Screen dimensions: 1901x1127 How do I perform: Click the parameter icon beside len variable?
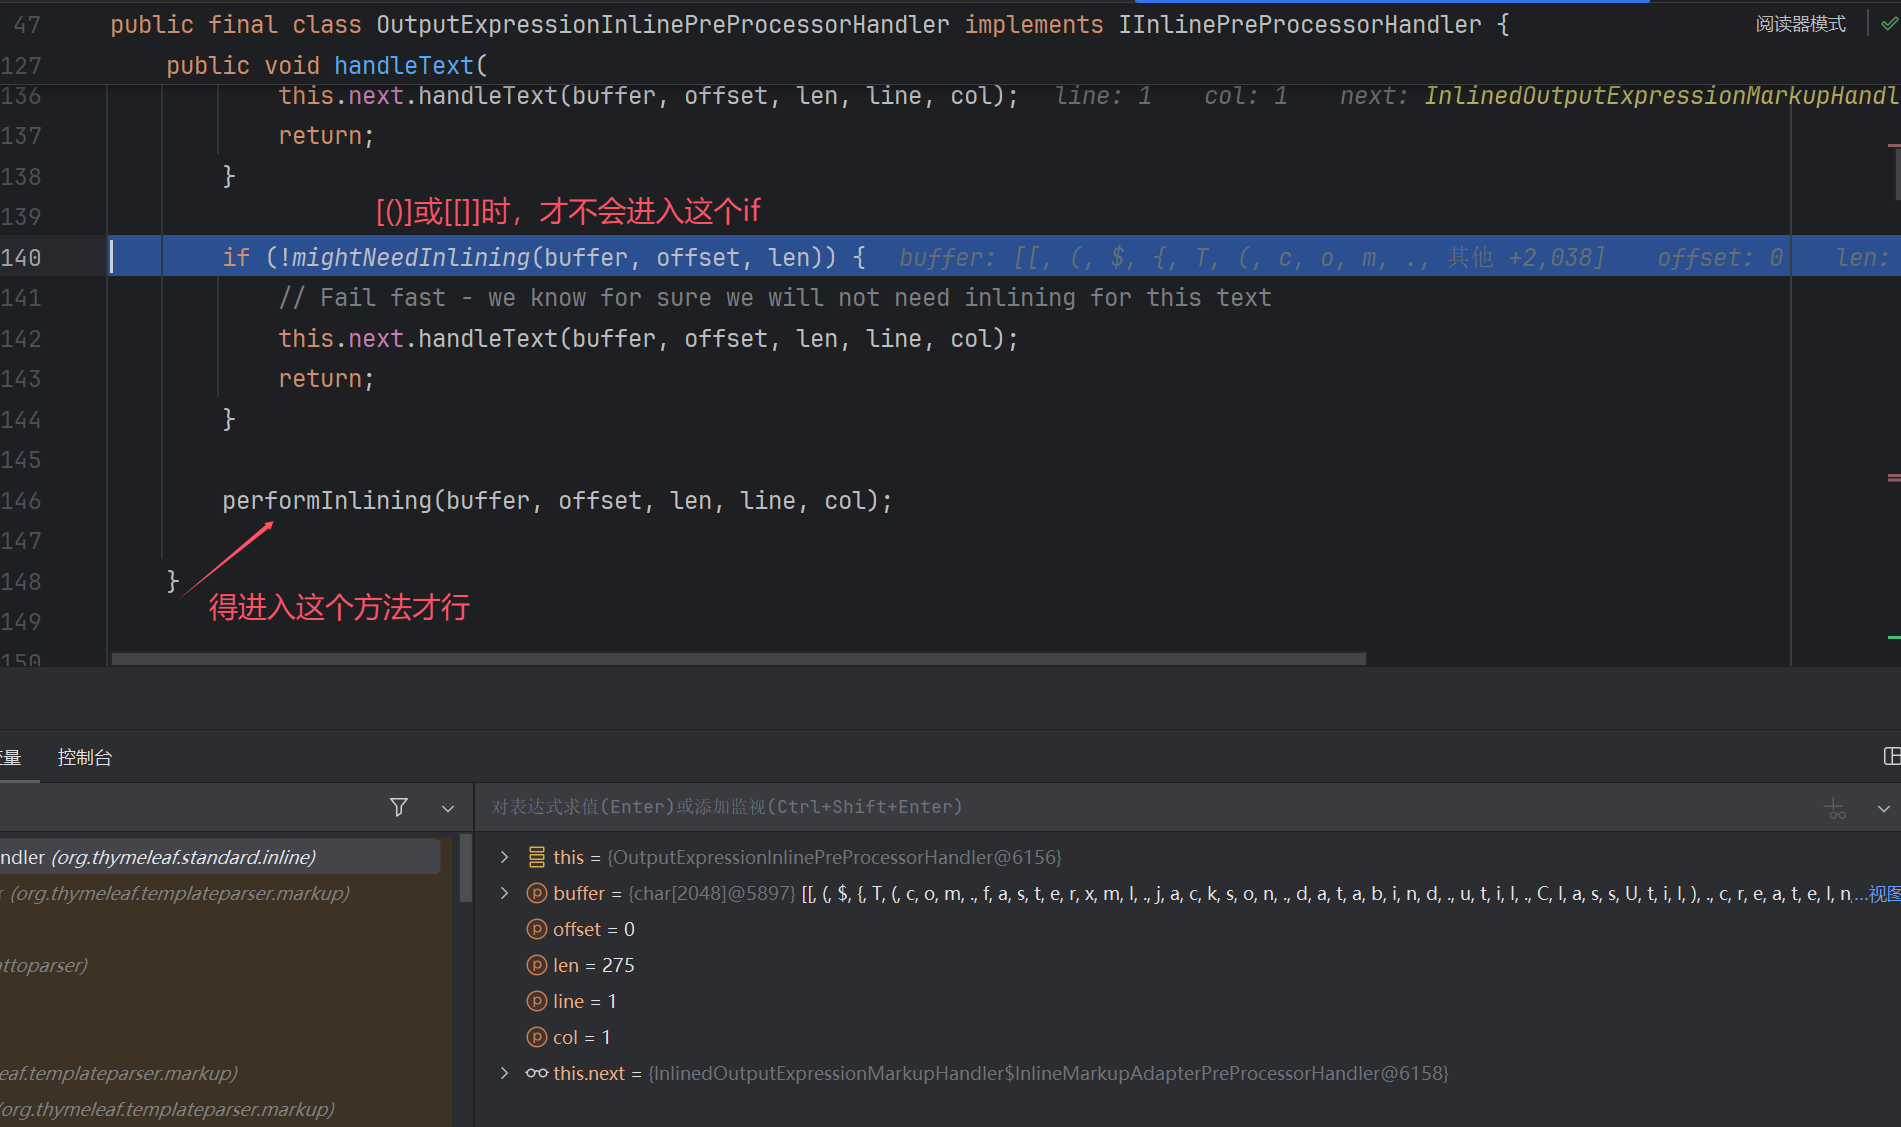click(x=537, y=965)
